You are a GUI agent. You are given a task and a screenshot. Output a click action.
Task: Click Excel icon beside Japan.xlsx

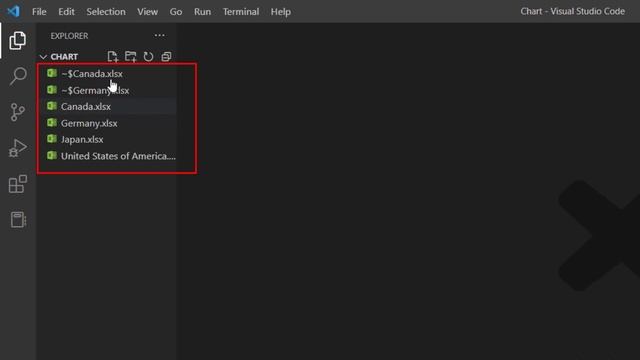pos(52,139)
